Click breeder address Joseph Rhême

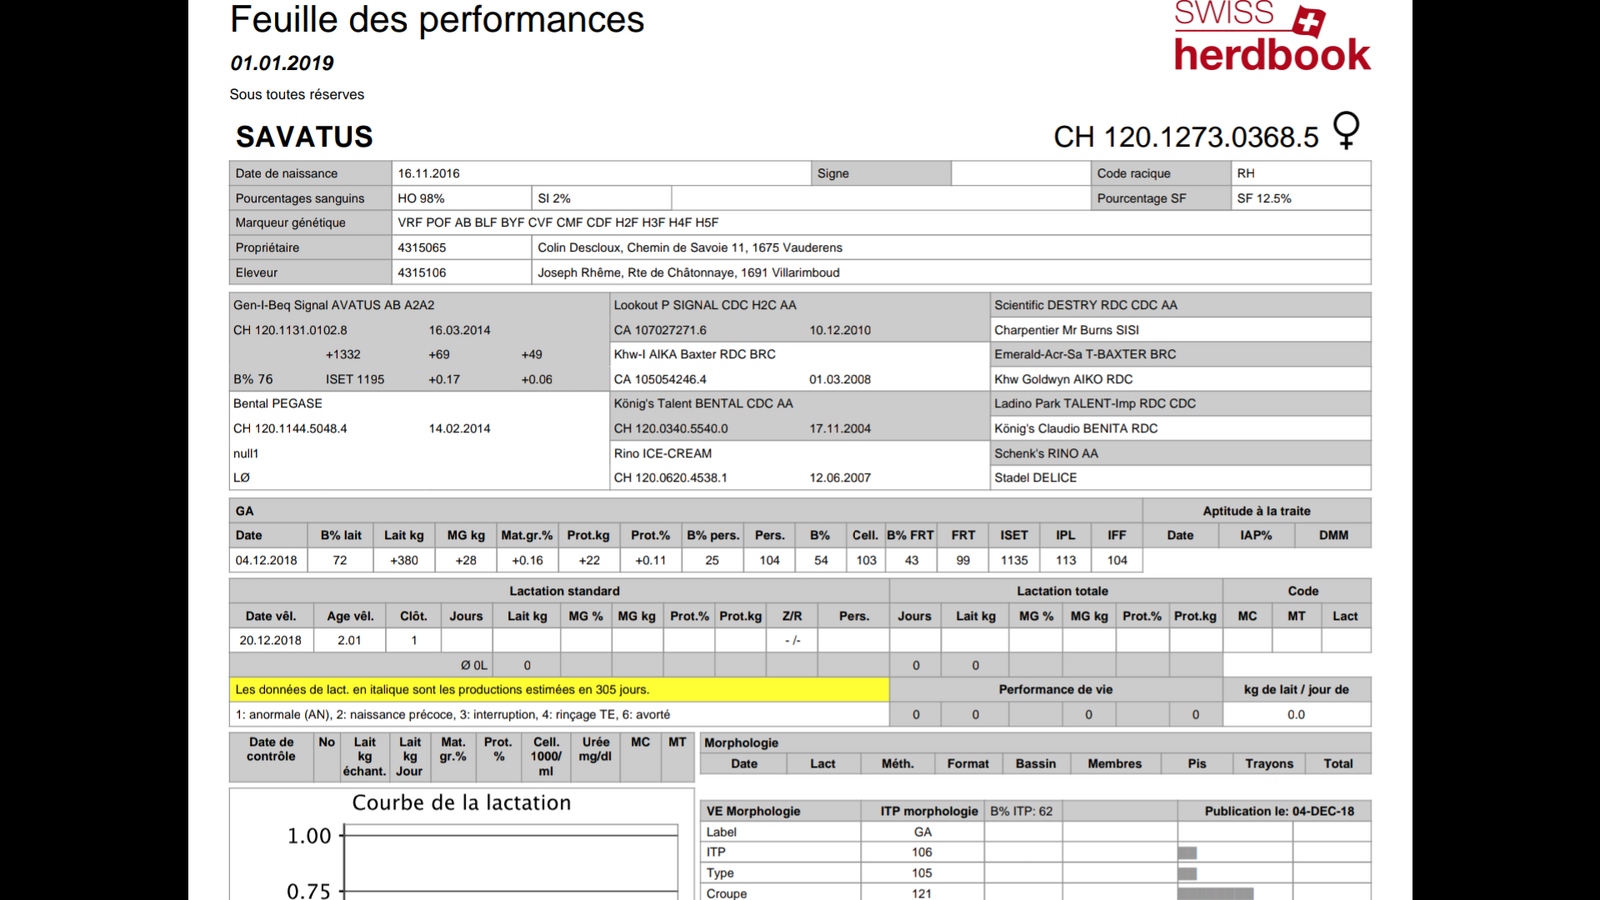[688, 273]
